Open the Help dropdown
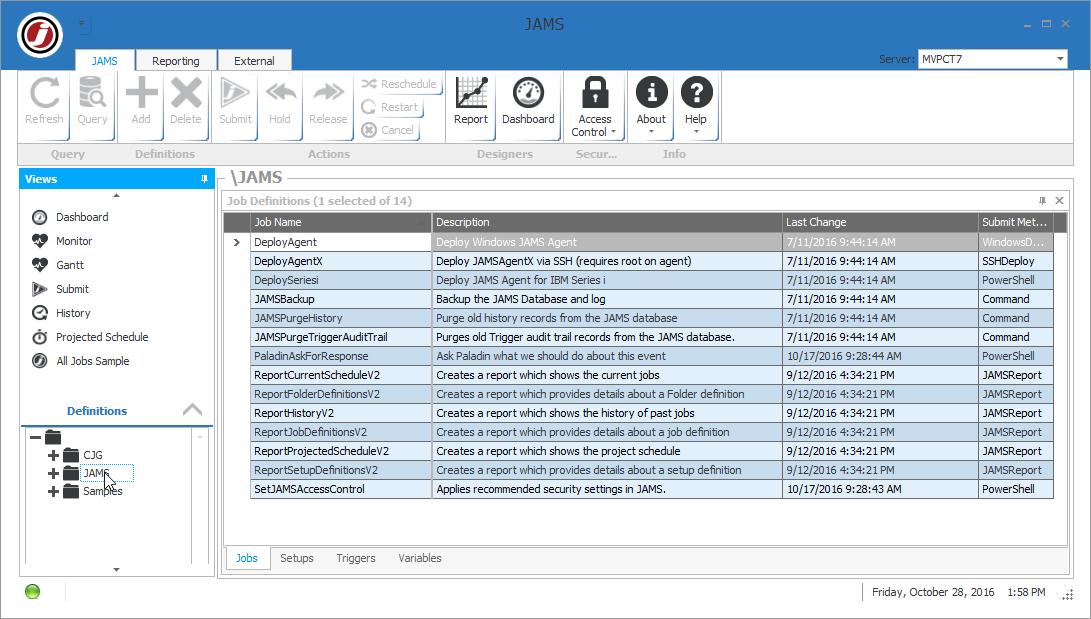Image resolution: width=1091 pixels, height=619 pixels. point(696,105)
